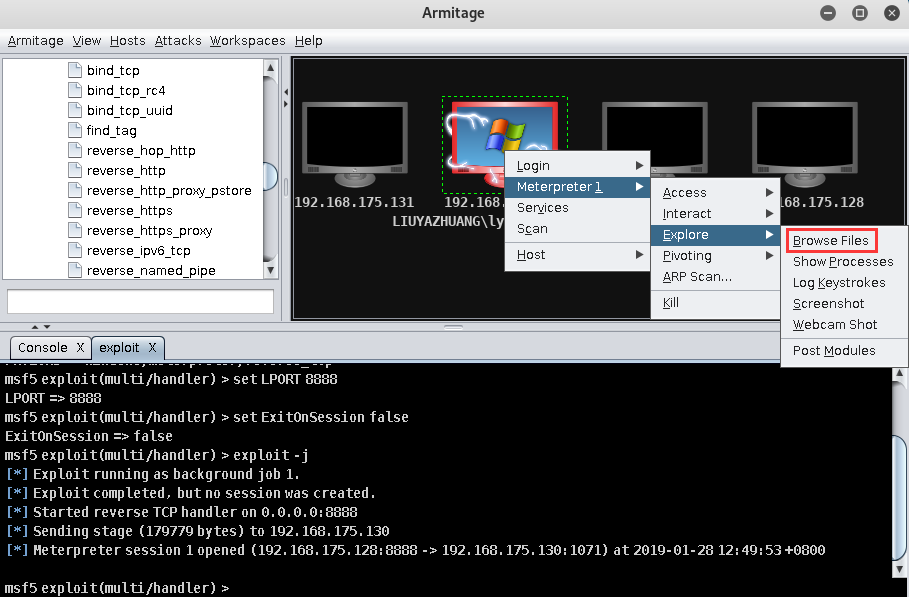Click the up arrow on the horizontal panel divider
The height and width of the screenshot is (597, 909).
35,327
